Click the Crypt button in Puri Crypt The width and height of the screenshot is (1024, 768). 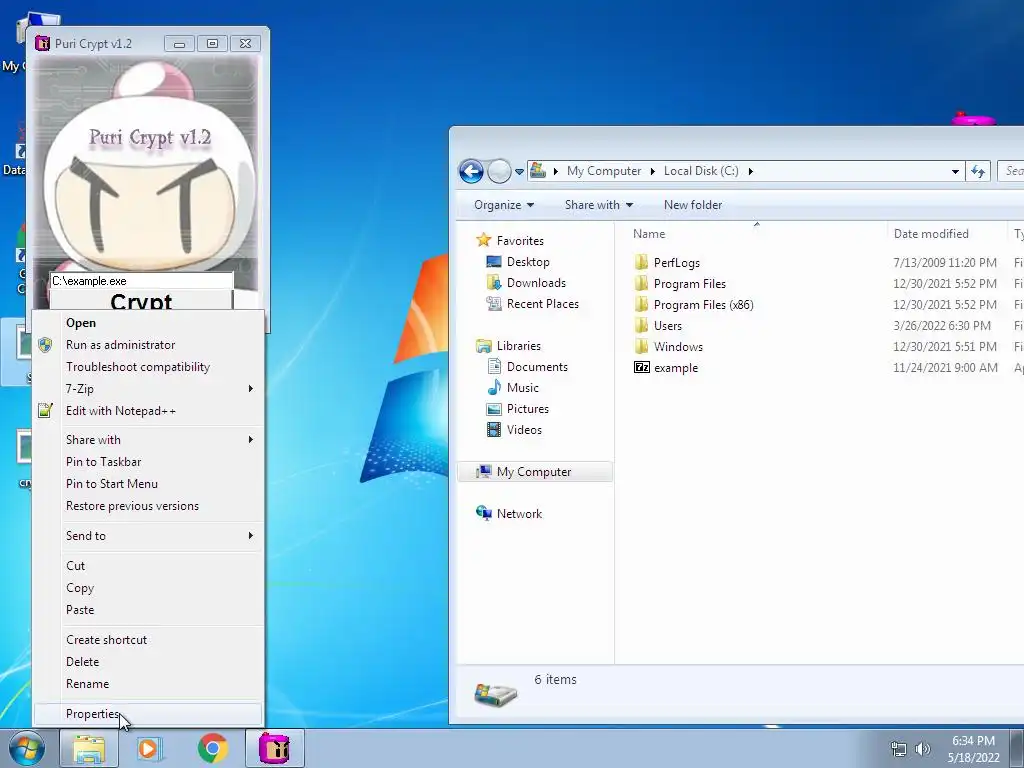141,300
